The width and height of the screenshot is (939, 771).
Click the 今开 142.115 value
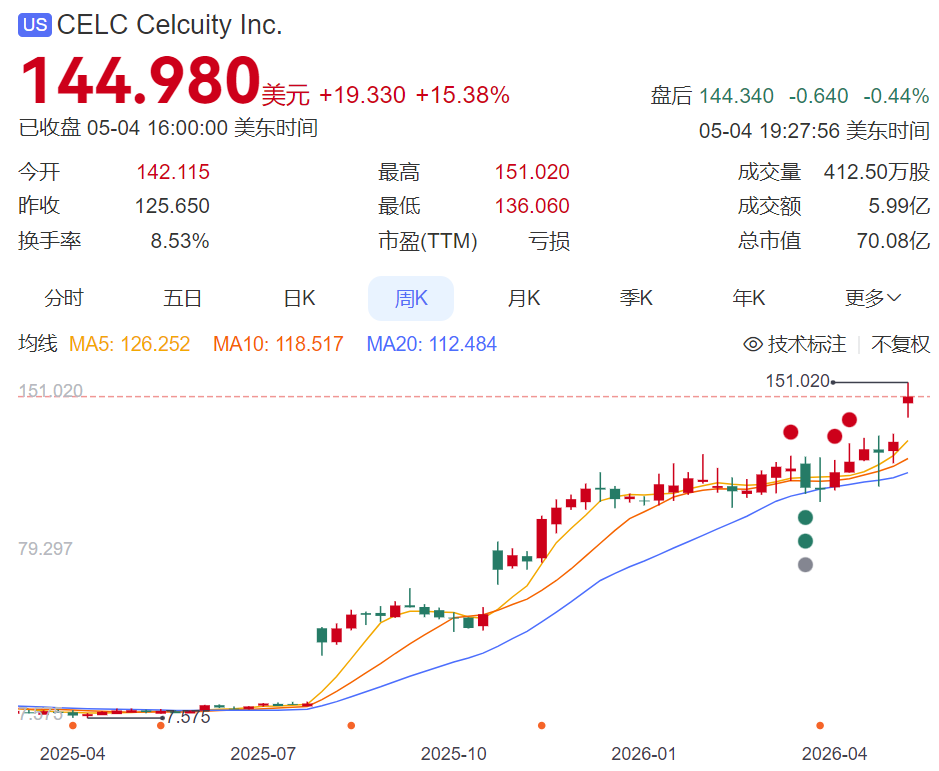(173, 173)
